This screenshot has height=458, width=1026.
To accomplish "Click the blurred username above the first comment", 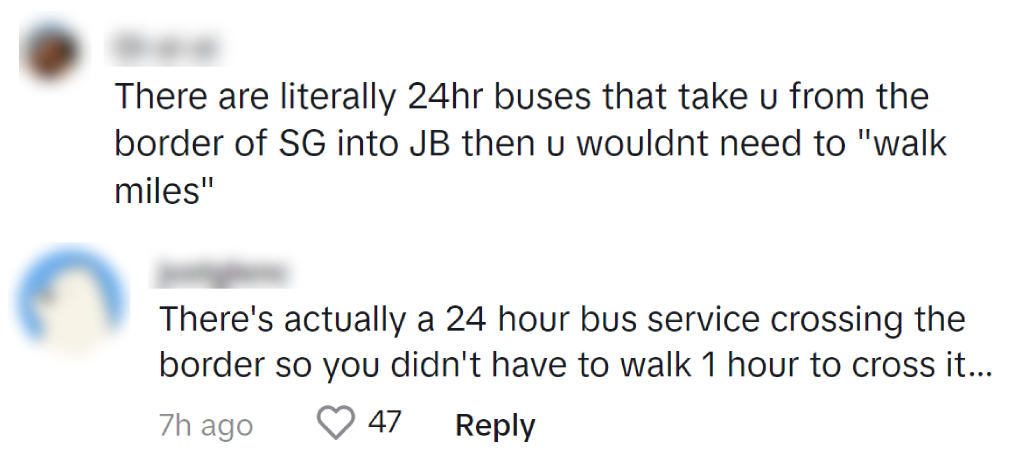I will tap(166, 46).
